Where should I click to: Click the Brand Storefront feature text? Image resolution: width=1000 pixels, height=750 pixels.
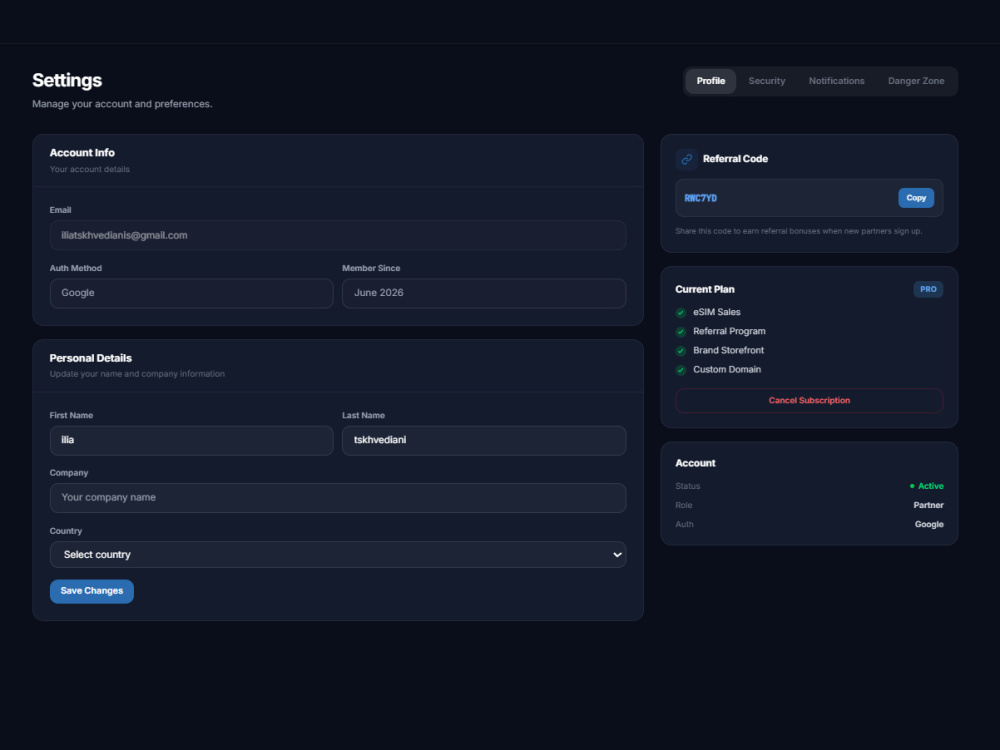(728, 351)
